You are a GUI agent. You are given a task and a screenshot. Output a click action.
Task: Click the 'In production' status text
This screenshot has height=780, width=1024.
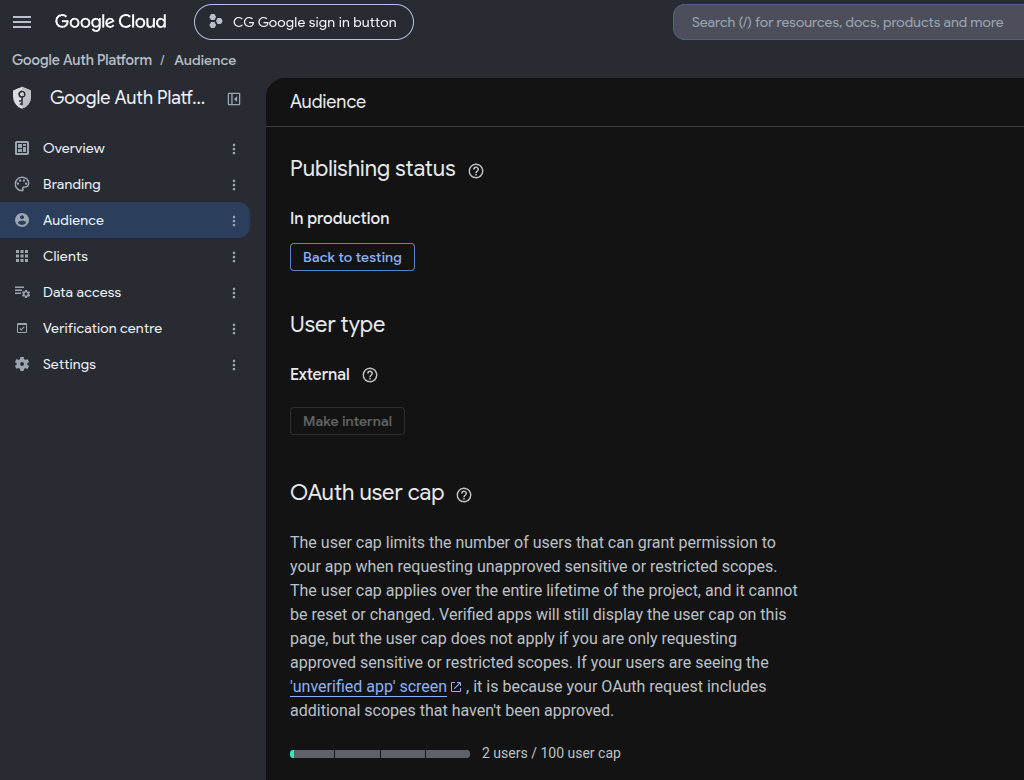pyautogui.click(x=340, y=218)
